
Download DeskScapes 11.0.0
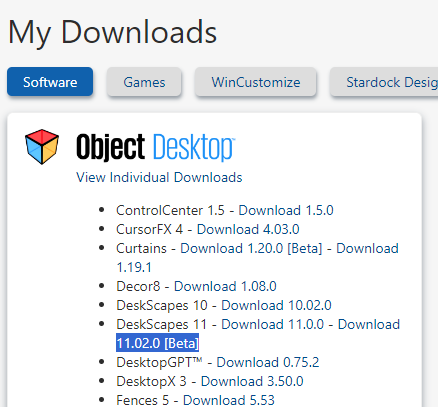pos(272,324)
